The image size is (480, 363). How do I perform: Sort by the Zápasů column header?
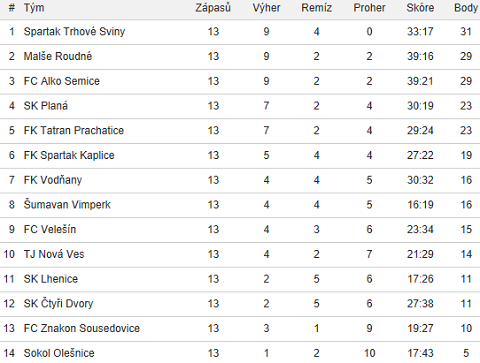point(213,8)
